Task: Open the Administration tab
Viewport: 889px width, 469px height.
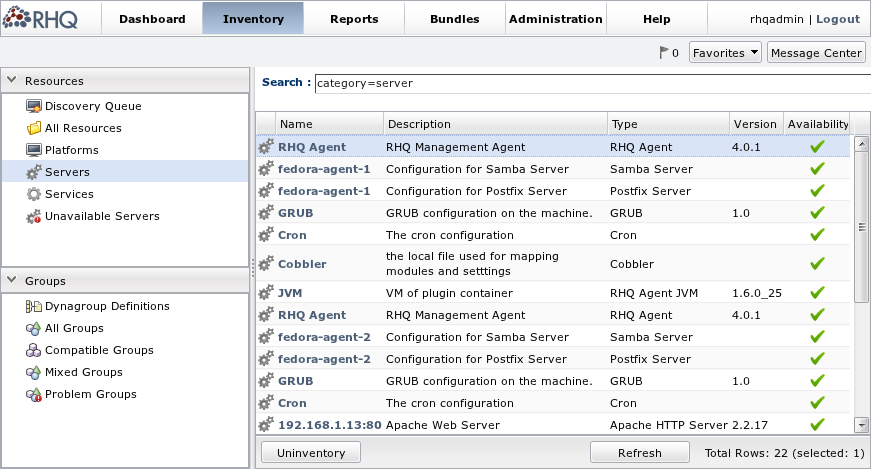Action: coord(556,19)
